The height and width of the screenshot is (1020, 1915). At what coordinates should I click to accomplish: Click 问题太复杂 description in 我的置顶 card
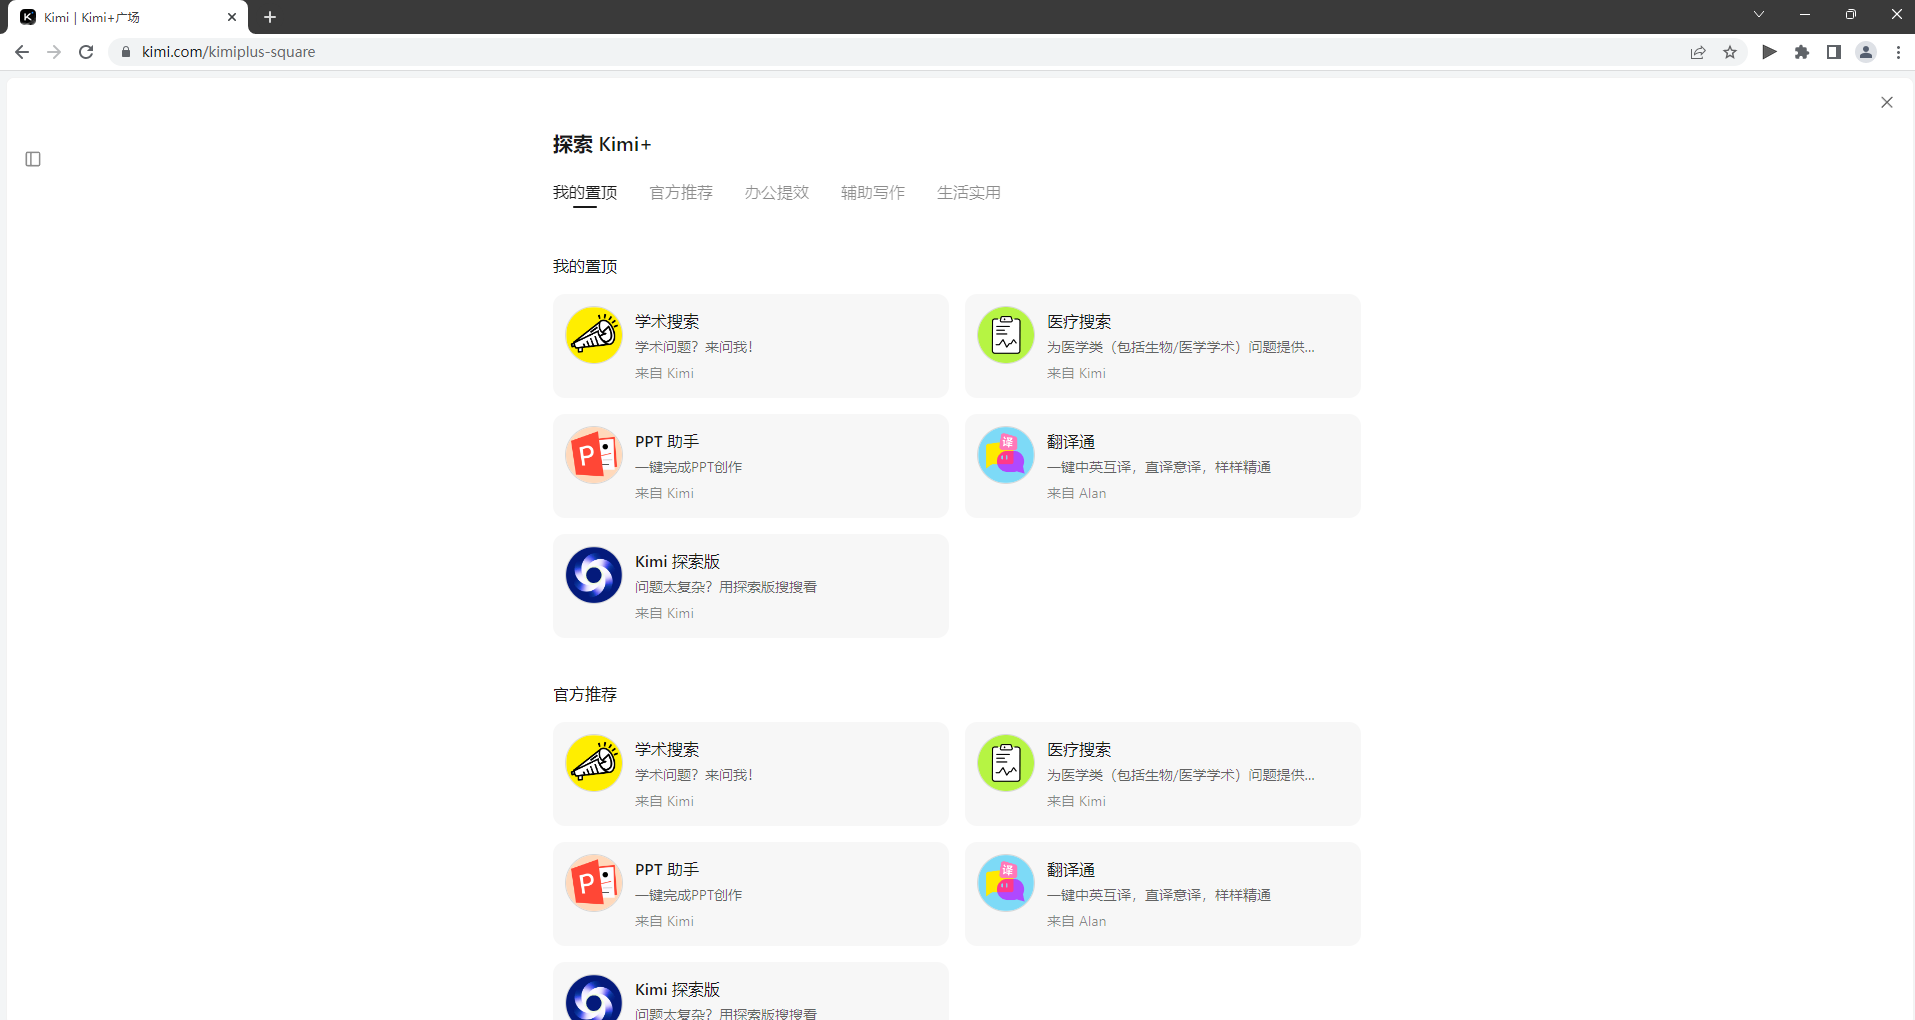[x=726, y=587]
